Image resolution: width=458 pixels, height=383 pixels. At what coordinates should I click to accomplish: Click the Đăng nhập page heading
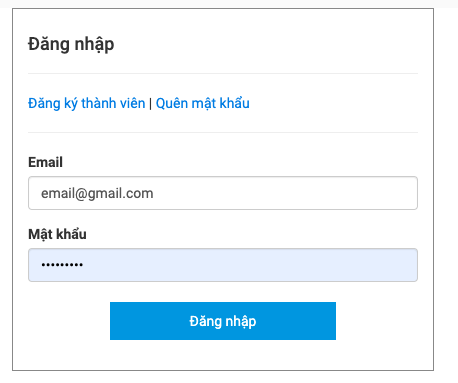[71, 44]
